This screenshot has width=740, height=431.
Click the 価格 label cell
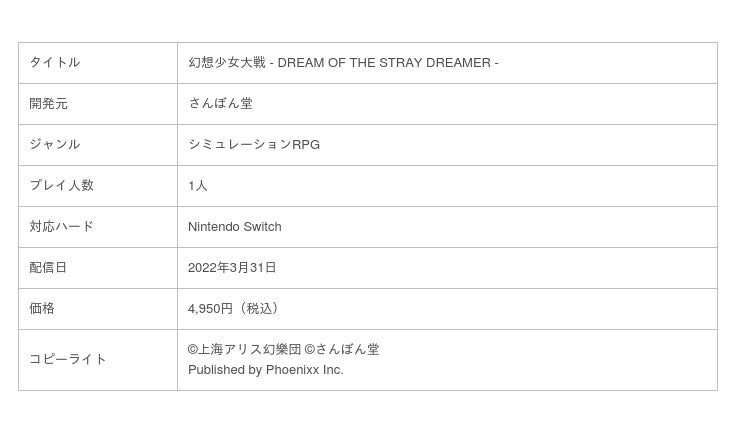(98, 309)
